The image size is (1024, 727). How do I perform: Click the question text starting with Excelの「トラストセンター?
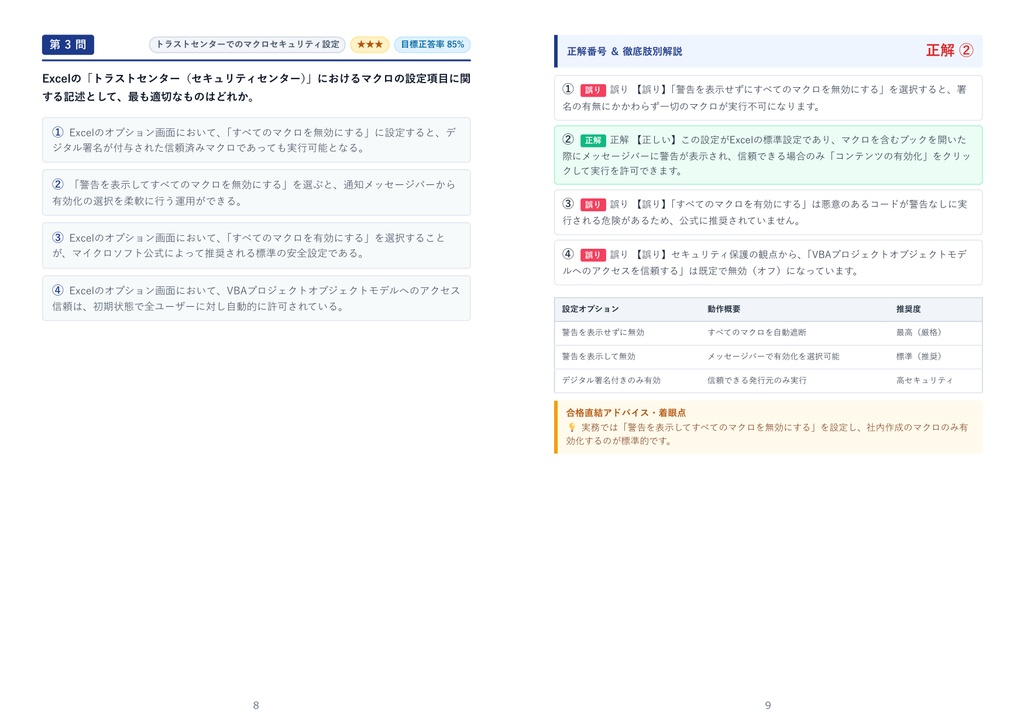click(256, 88)
